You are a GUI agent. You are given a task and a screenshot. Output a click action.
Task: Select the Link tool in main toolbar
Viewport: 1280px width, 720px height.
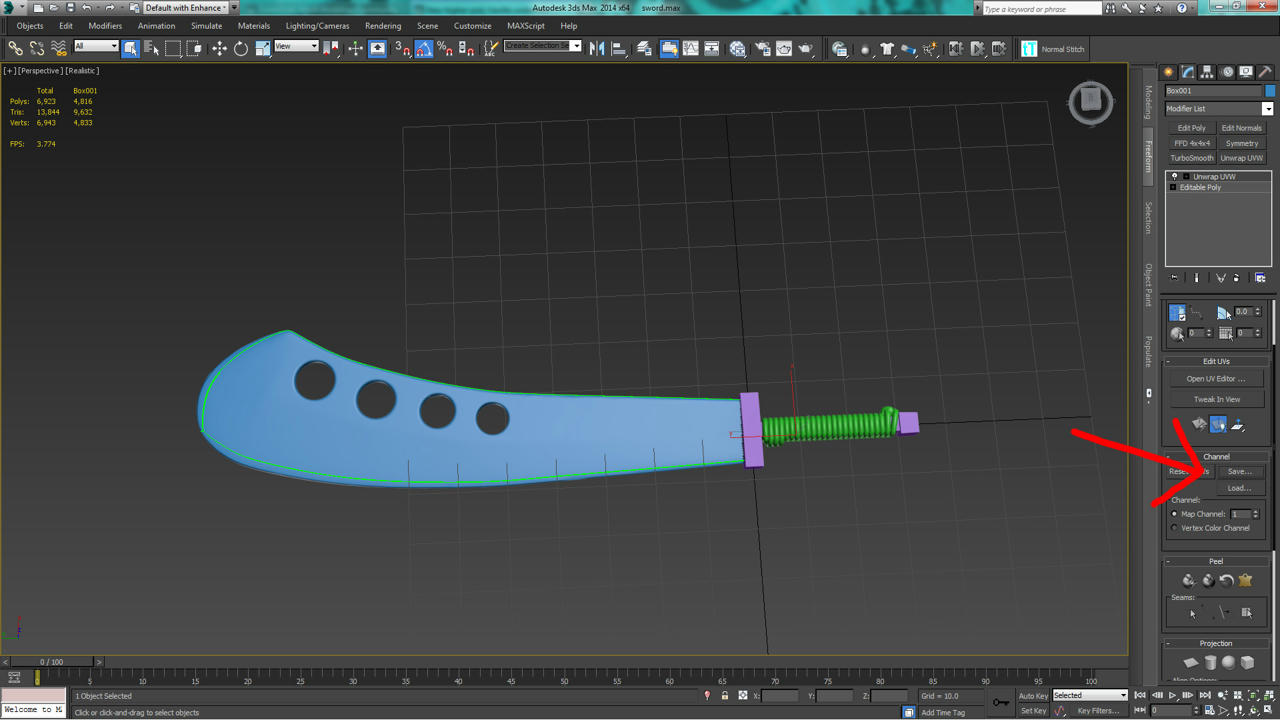pos(15,48)
